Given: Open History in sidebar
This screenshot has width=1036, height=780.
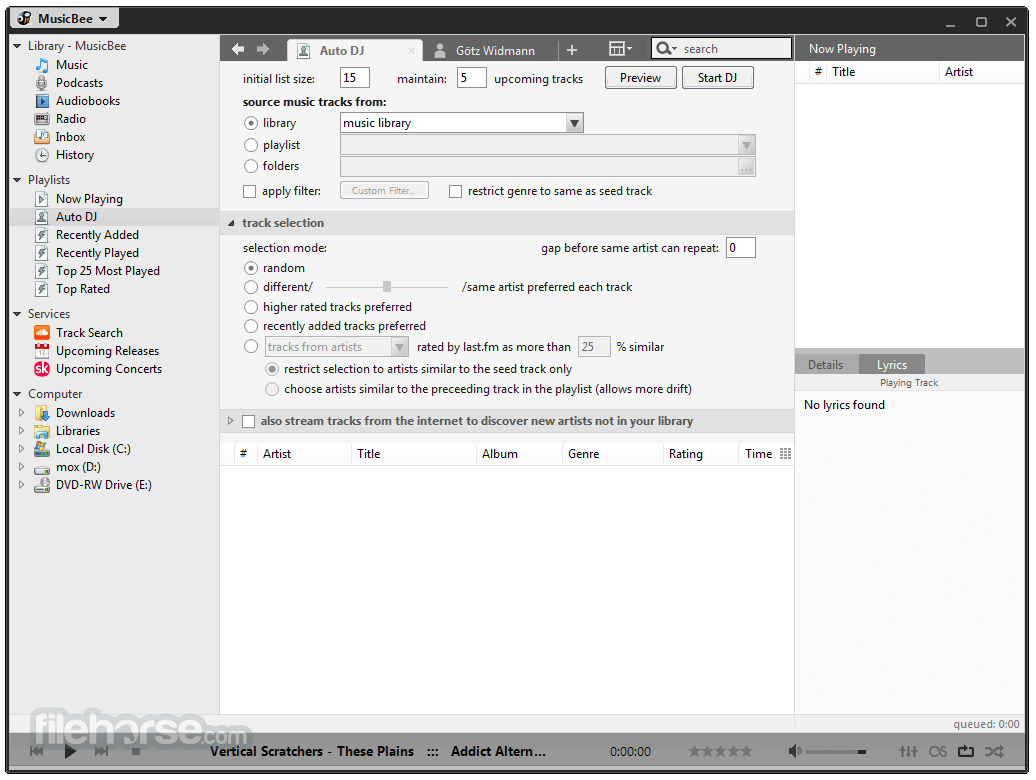Looking at the screenshot, I should click(x=75, y=155).
